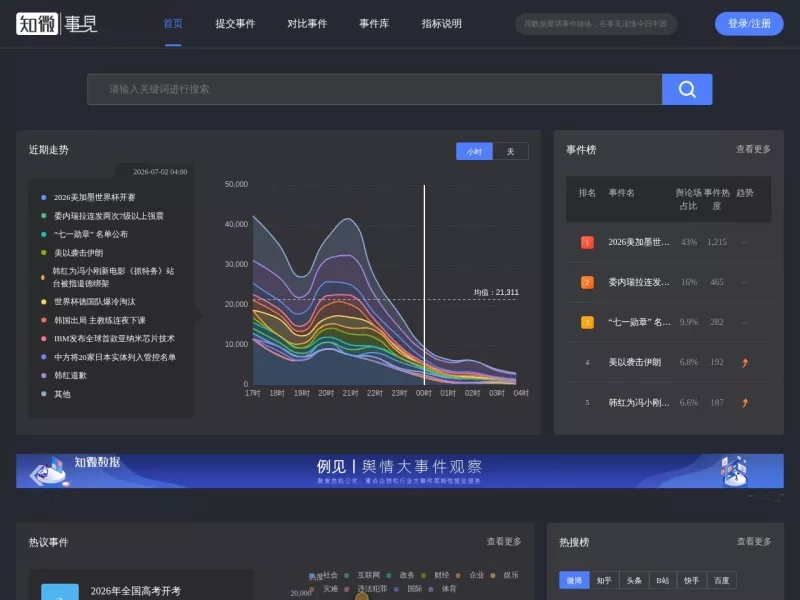The height and width of the screenshot is (600, 800).
Task: Click the 登录/注册 button
Action: click(749, 23)
